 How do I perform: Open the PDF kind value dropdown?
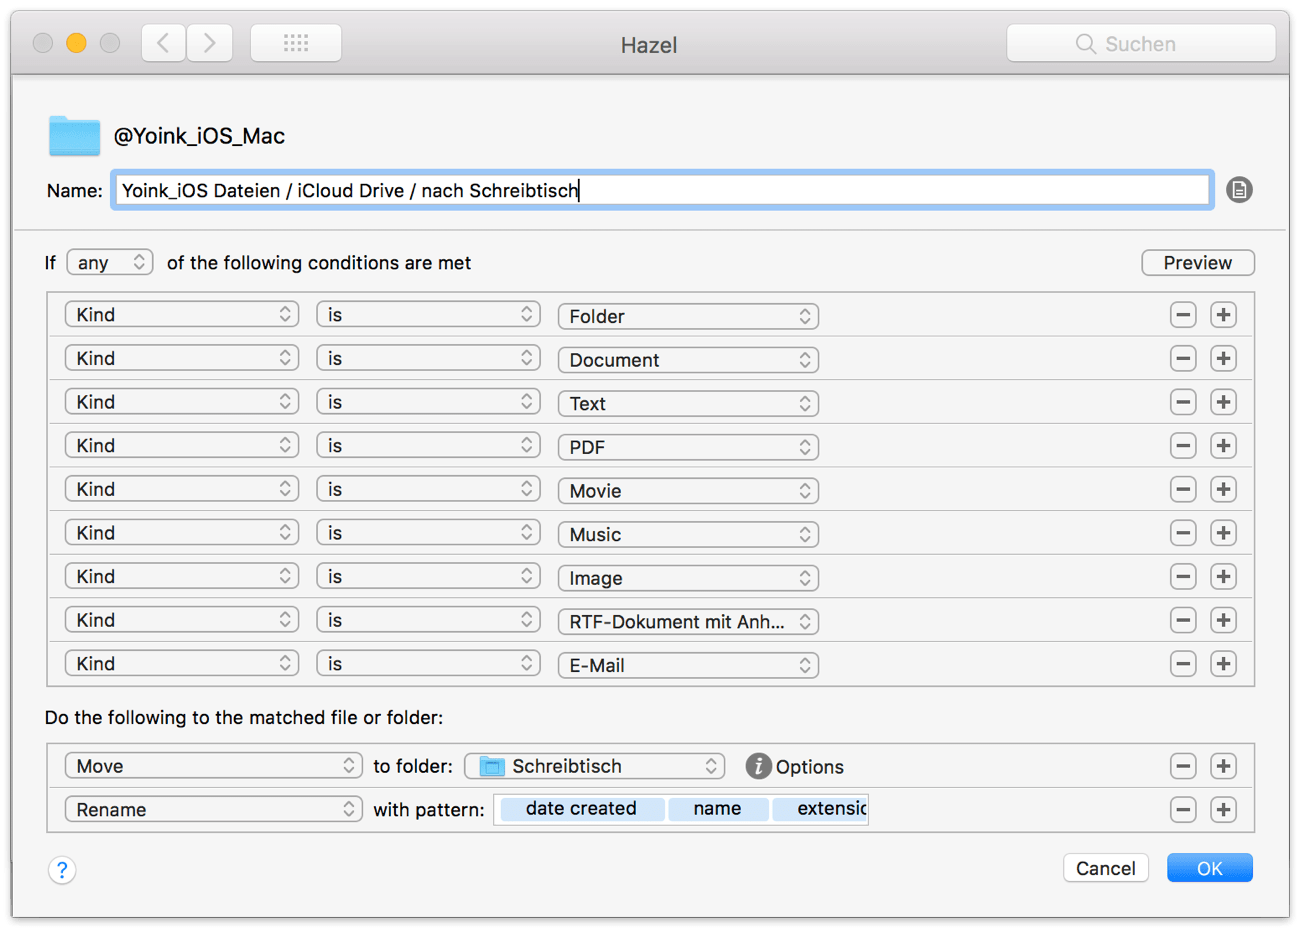pos(688,447)
